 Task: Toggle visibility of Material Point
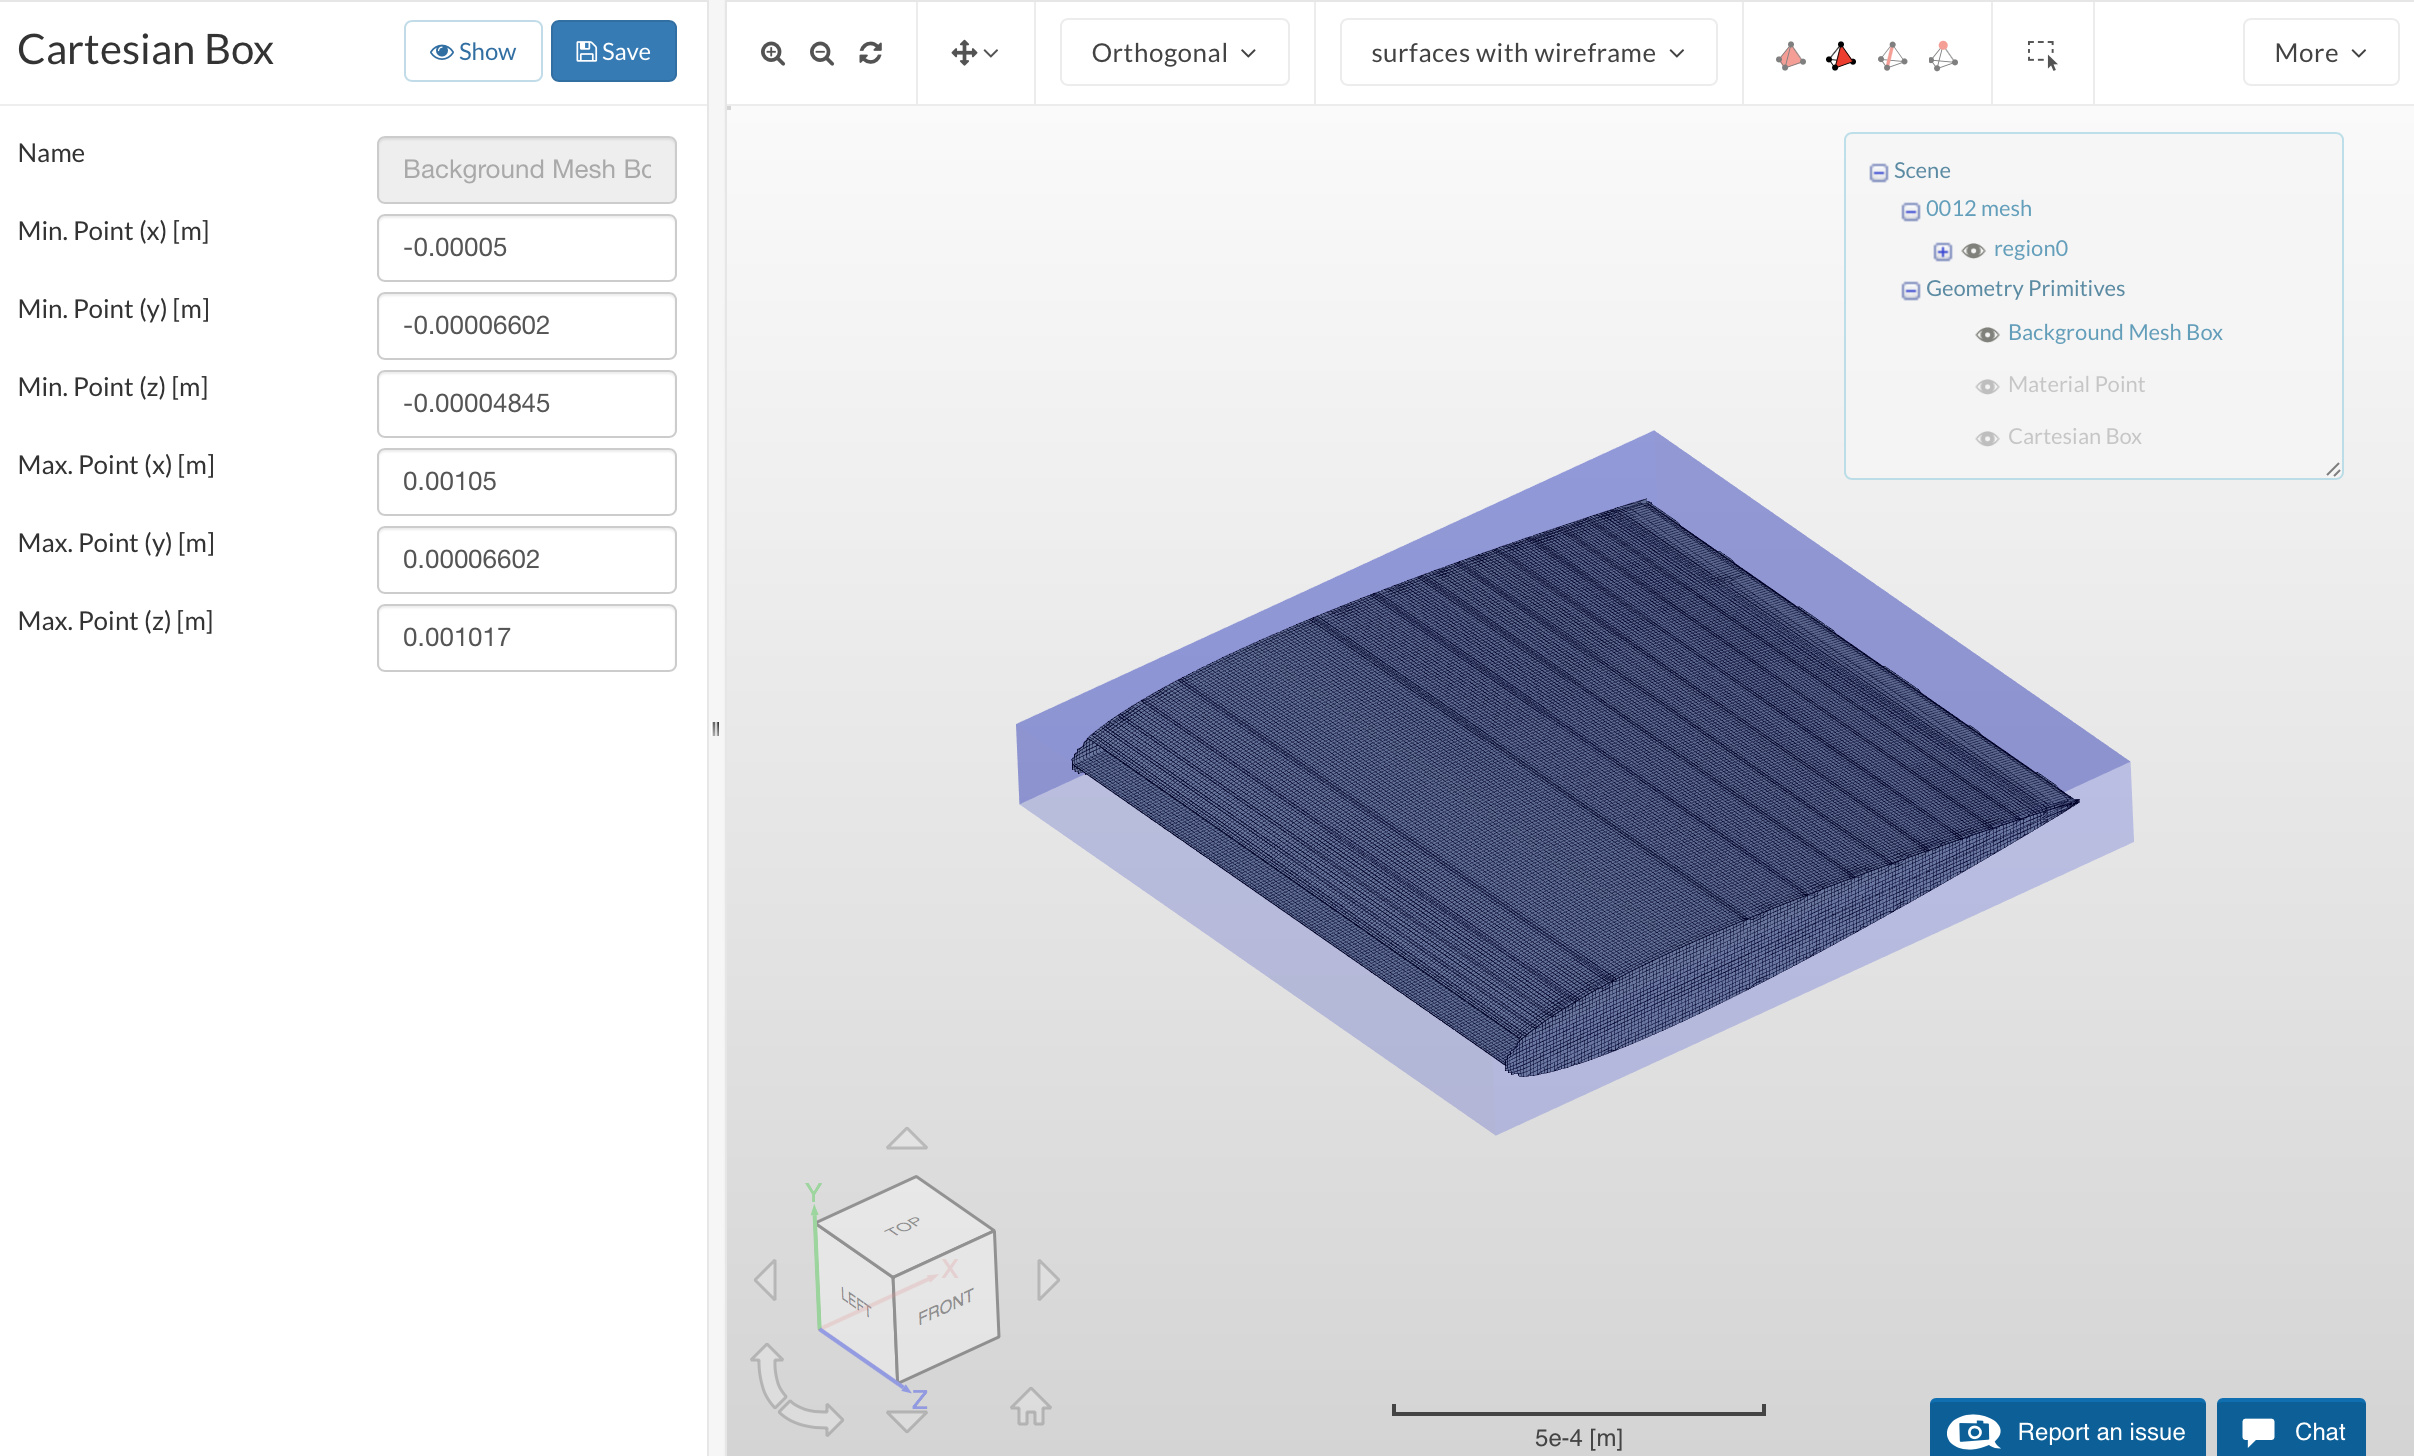tap(1987, 386)
